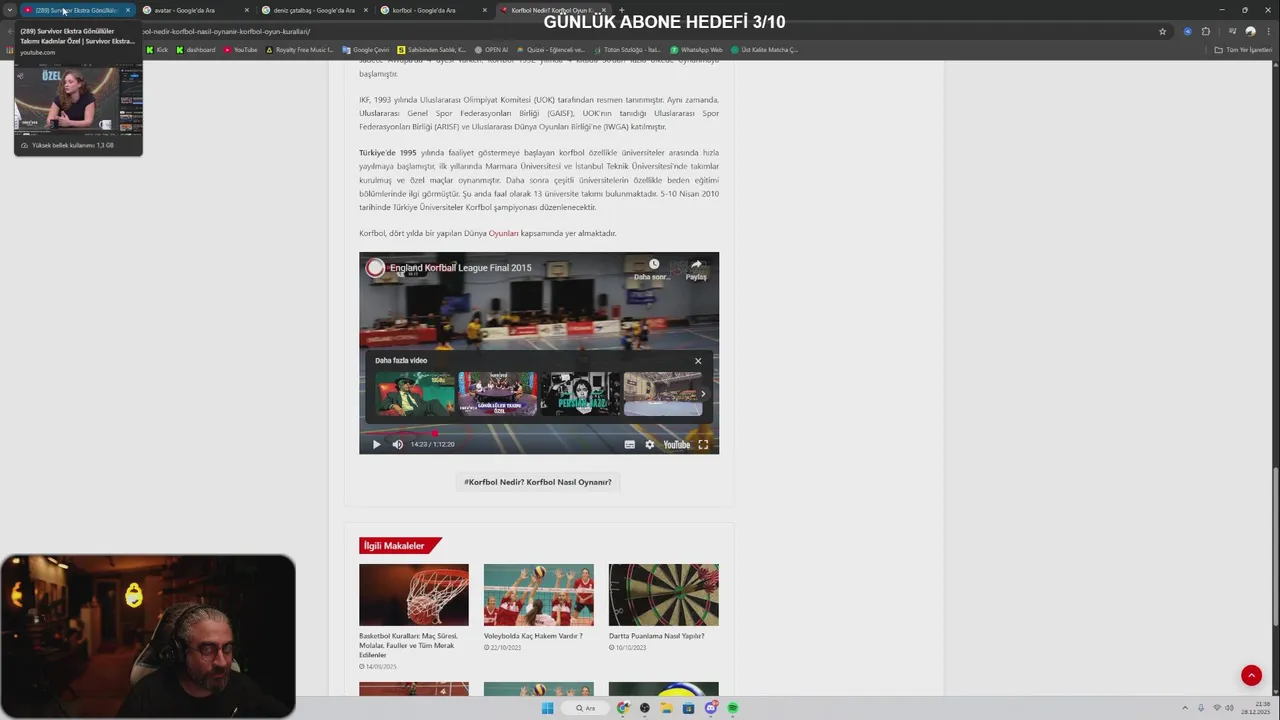
Task: Open the Windows Start menu
Action: [x=547, y=708]
